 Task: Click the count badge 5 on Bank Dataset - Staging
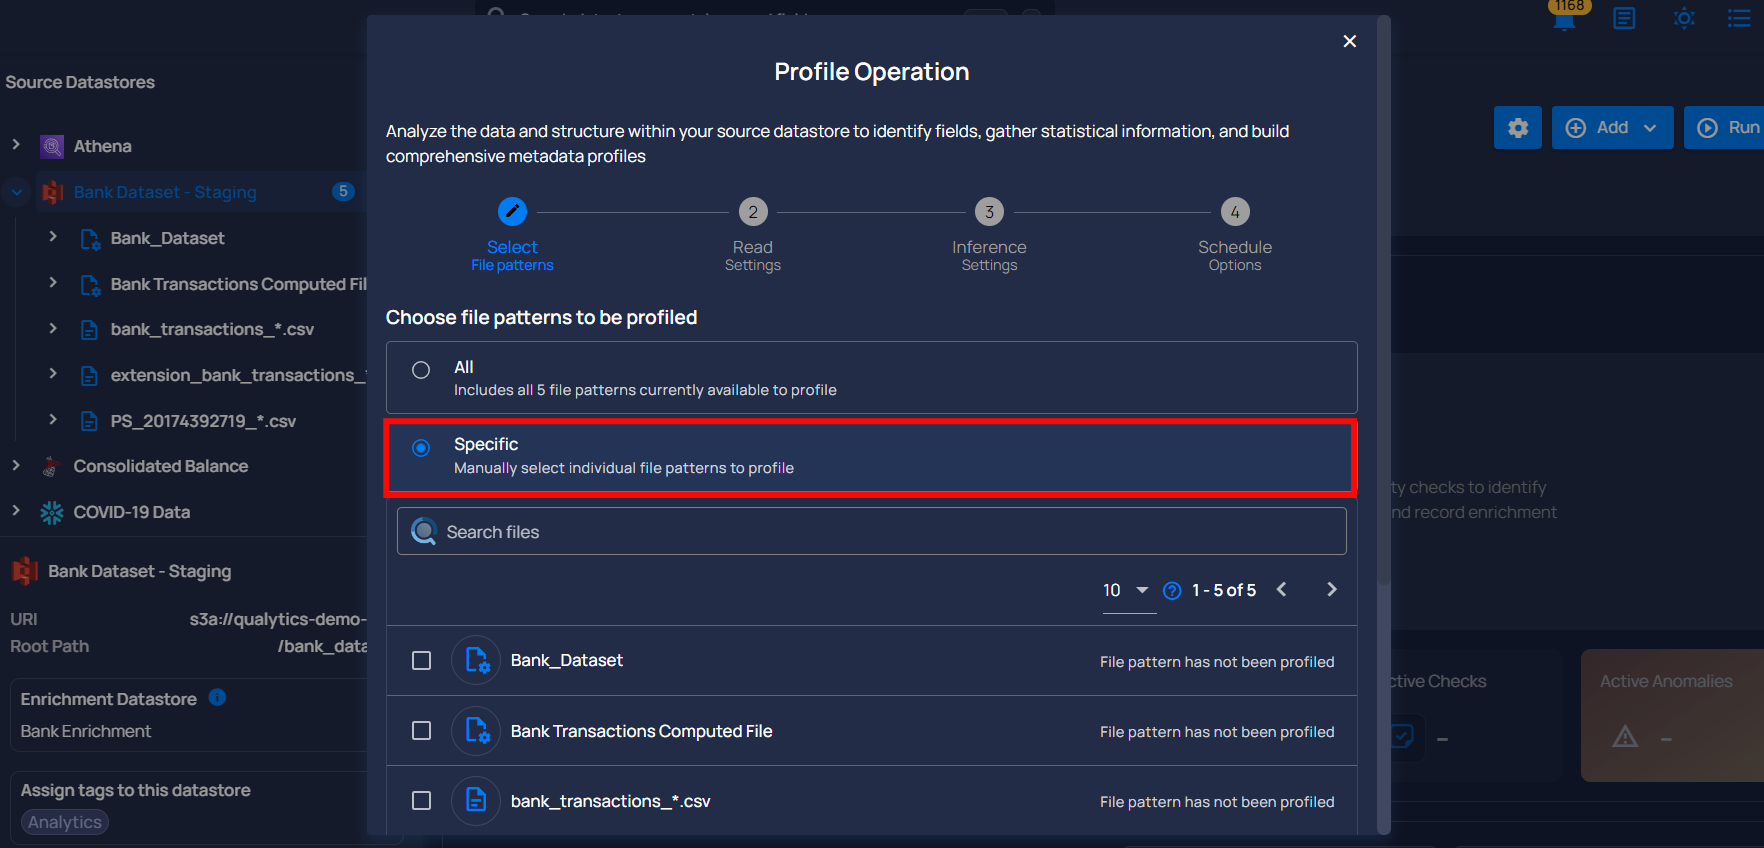[x=343, y=191]
